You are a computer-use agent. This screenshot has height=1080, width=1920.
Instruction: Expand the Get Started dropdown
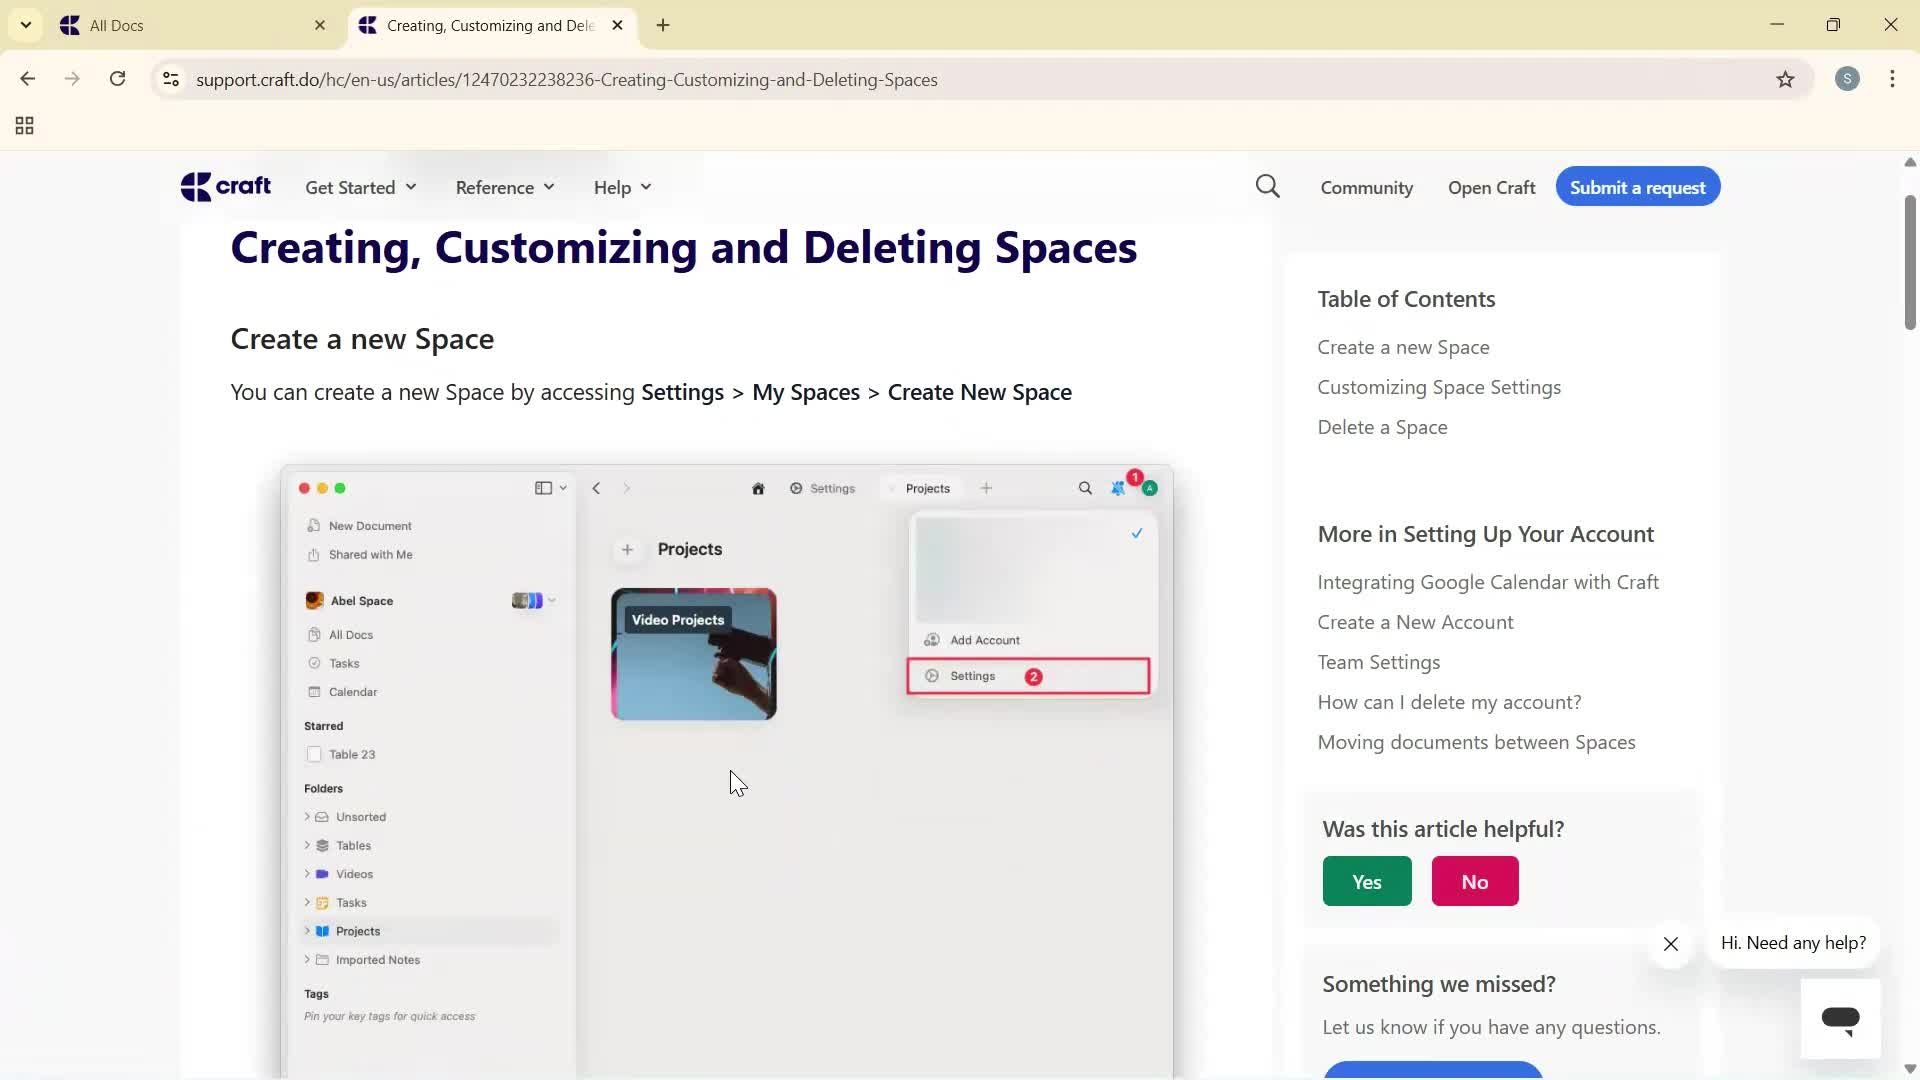coord(360,187)
